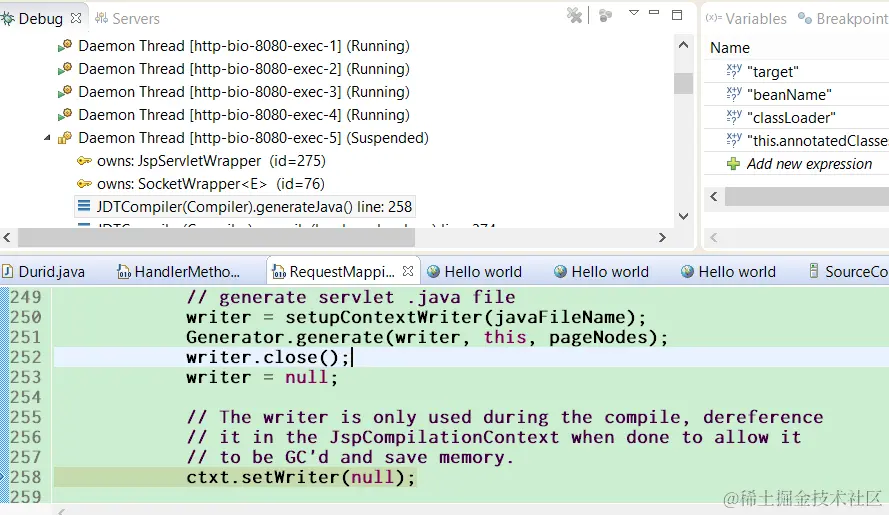Maximize the Debug view panel

tap(677, 15)
